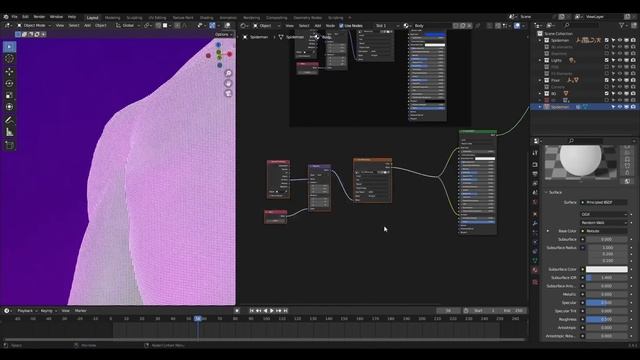Viewport: 640px width, 360px height.
Task: Open viewport Options dropdown
Action: coord(223,34)
